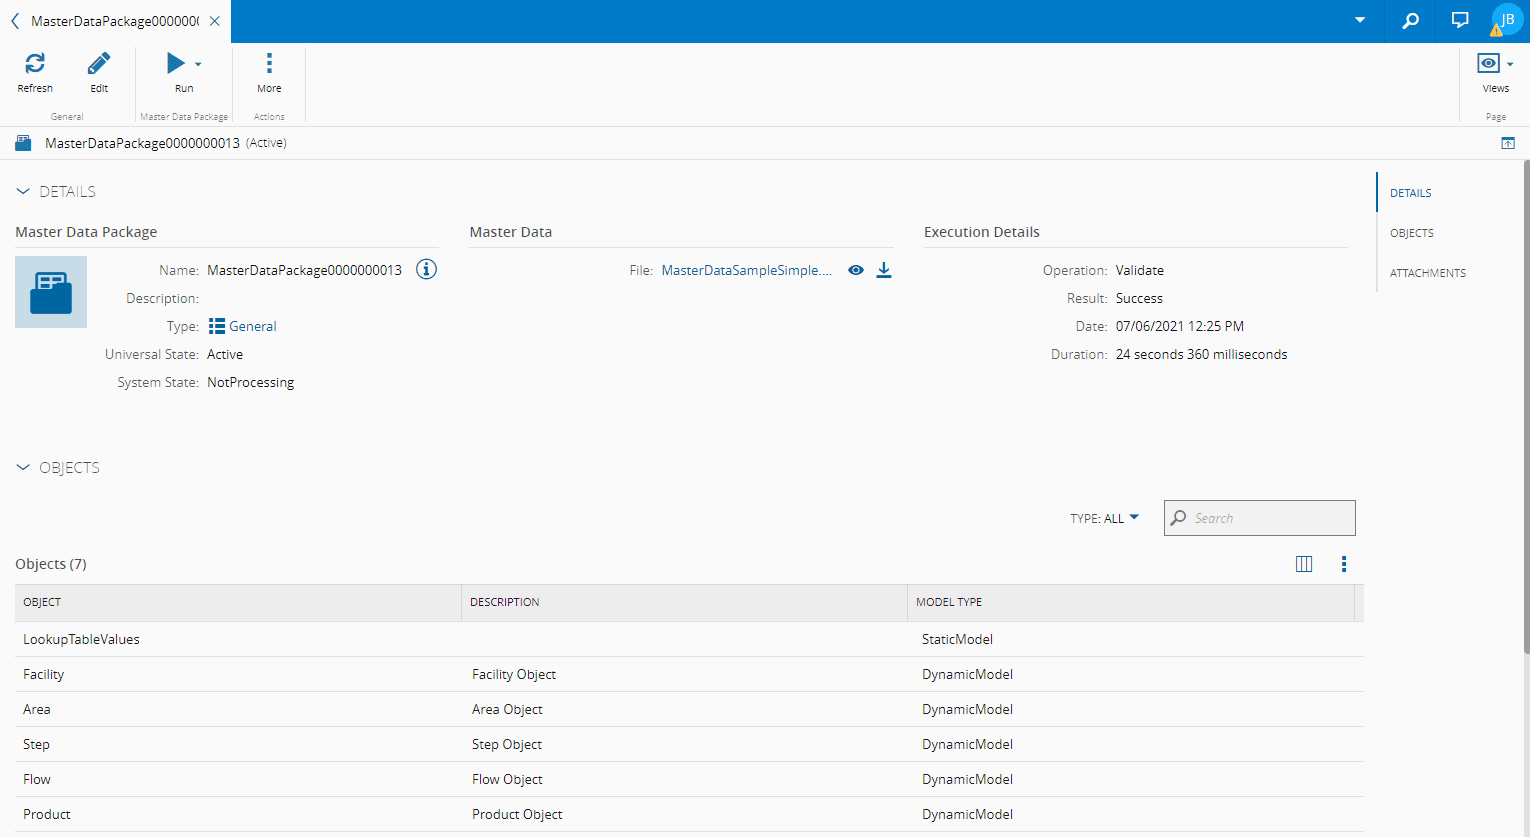
Task: Click the Refresh icon in toolbar
Action: coord(35,64)
